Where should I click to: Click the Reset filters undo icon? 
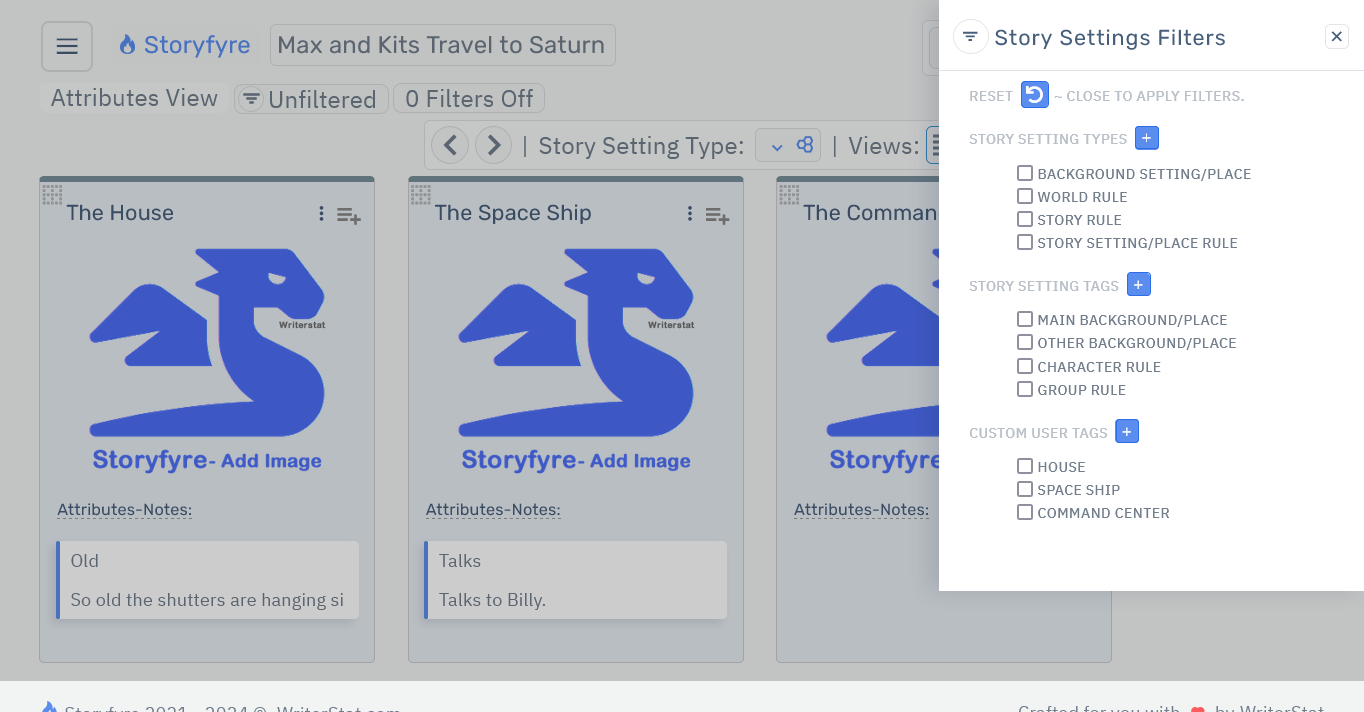coord(1035,95)
